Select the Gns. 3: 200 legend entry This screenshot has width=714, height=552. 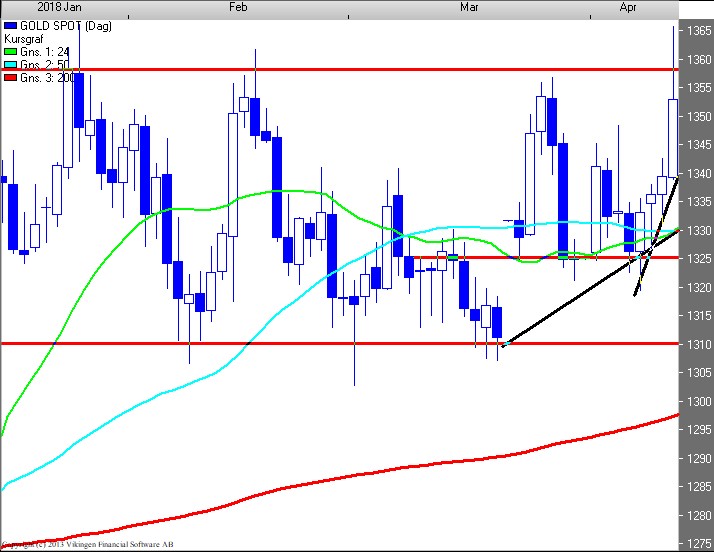tap(45, 77)
